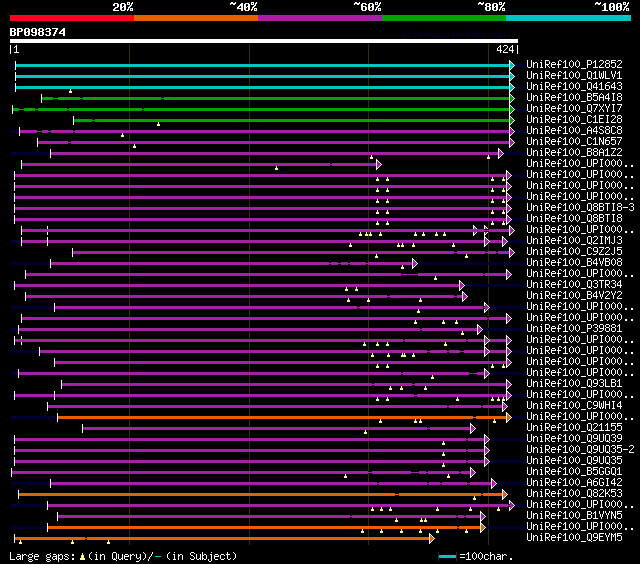
Task: Select the UniRef100_P39881 label
Action: [574, 329]
